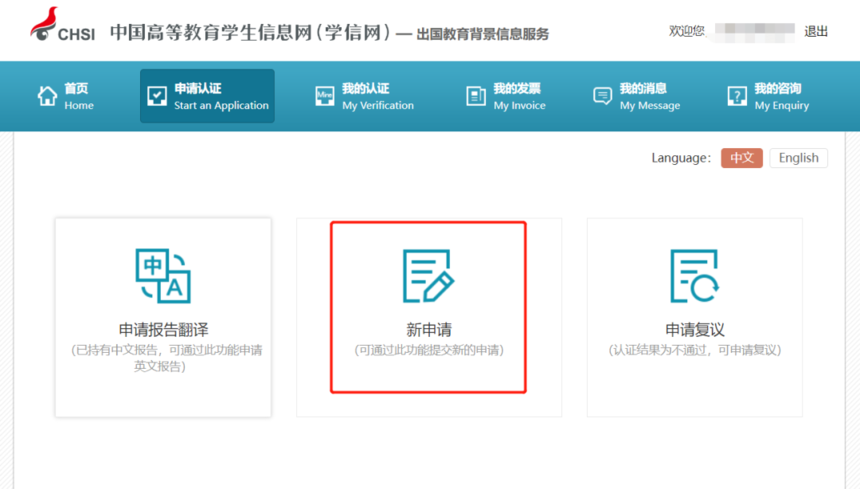Open the 我的咨询 My Enquiry tab
This screenshot has height=489, width=860.
(768, 96)
